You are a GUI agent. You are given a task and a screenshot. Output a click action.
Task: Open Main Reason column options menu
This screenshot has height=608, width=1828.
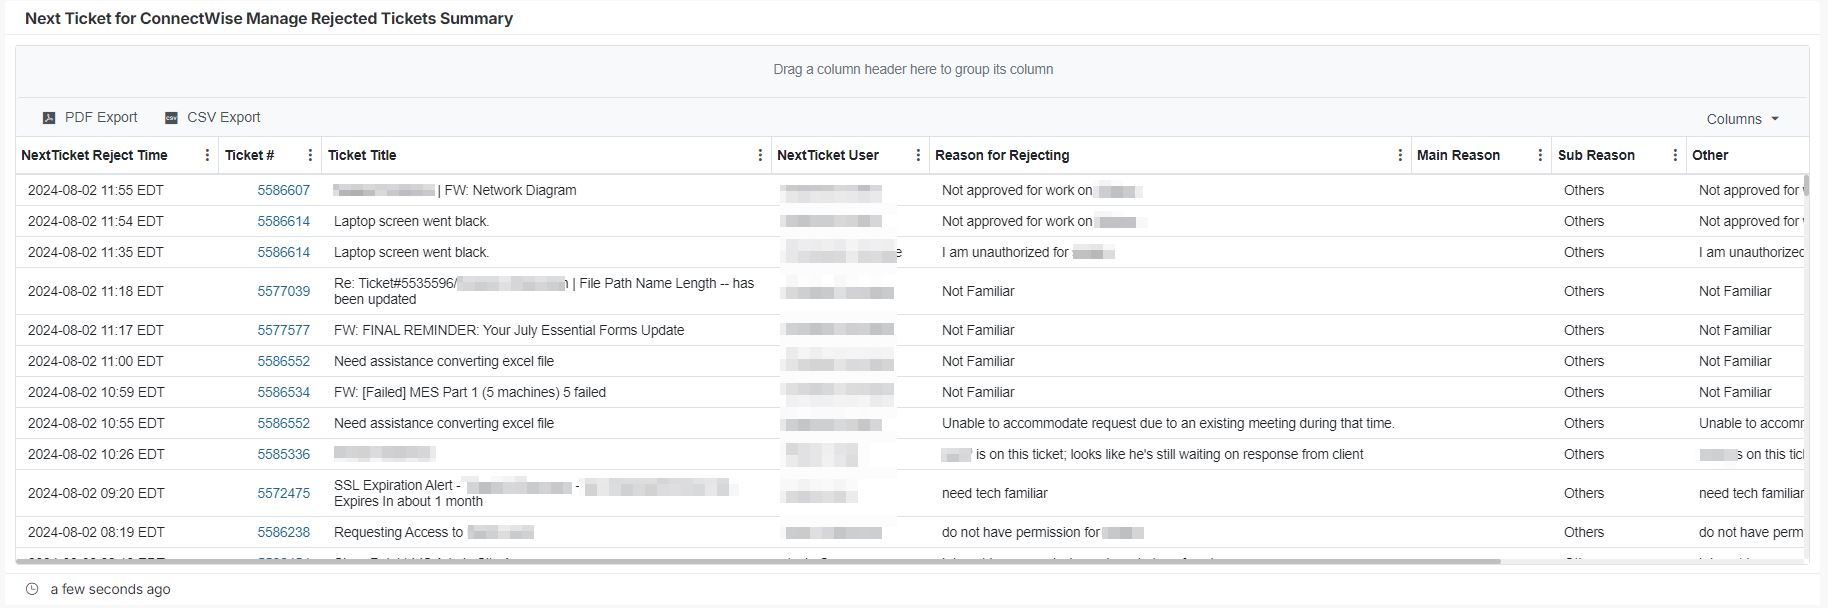(x=1540, y=155)
